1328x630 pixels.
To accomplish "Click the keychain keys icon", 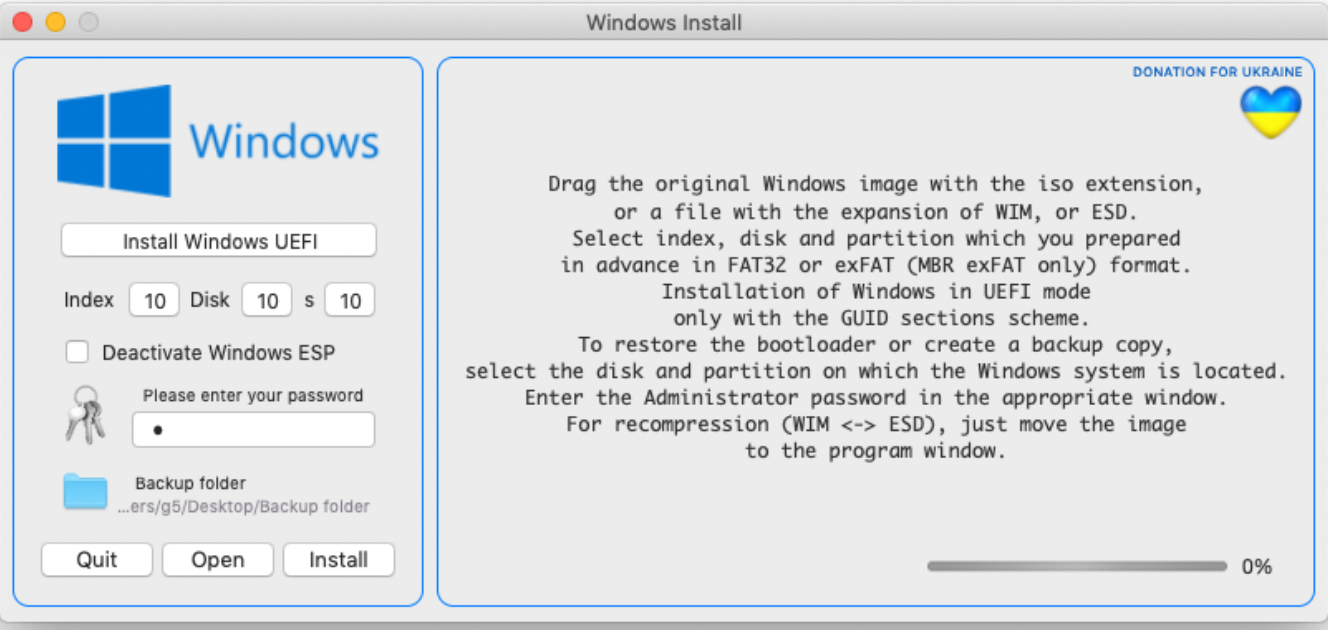I will click(86, 414).
